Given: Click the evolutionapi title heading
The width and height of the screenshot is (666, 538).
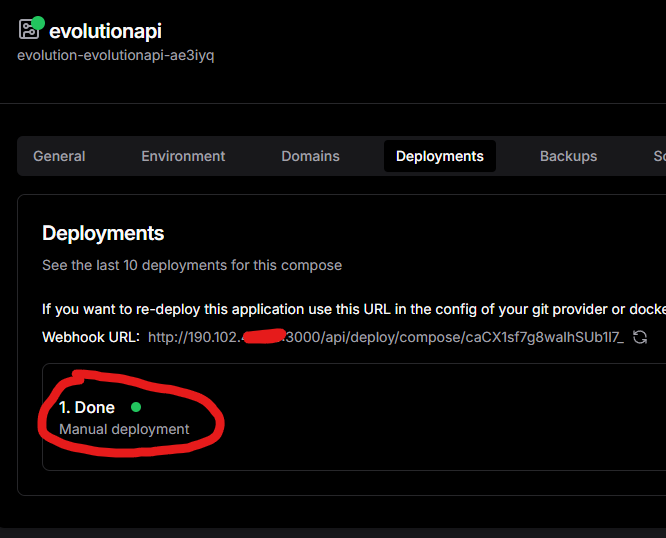Looking at the screenshot, I should pyautogui.click(x=105, y=31).
